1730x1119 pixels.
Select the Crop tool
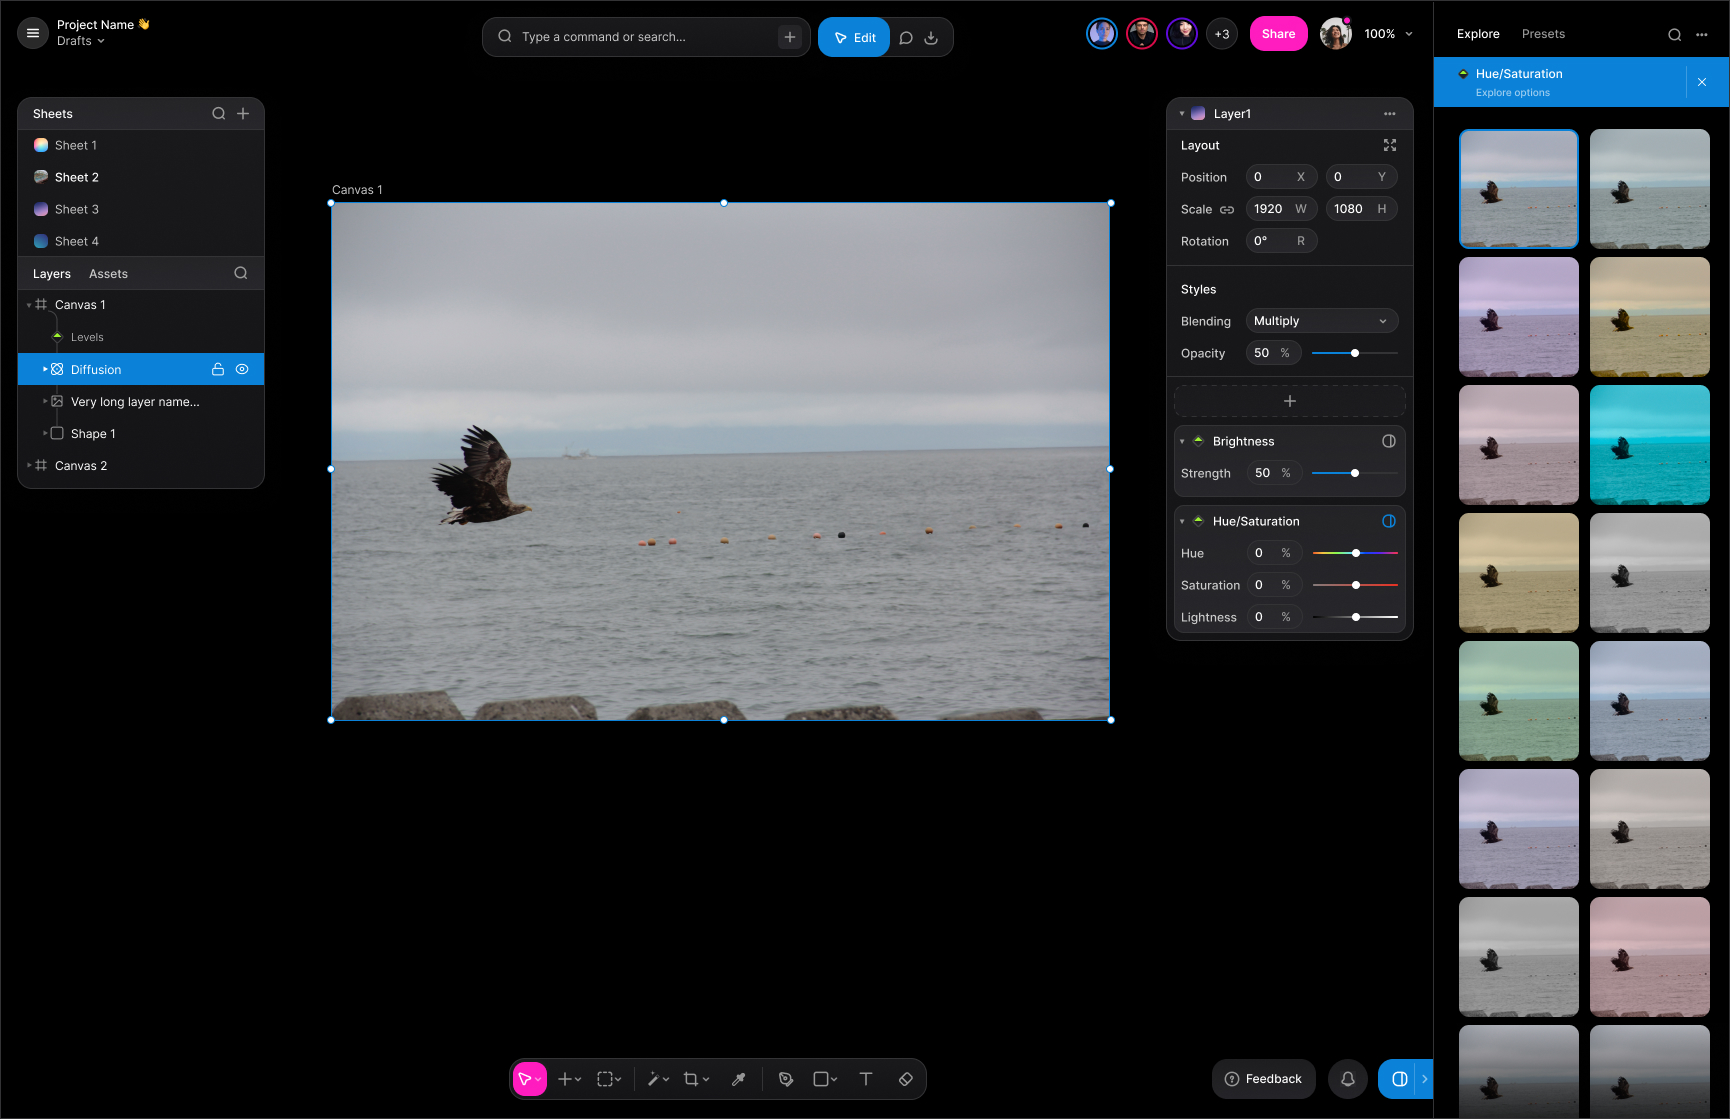point(691,1079)
